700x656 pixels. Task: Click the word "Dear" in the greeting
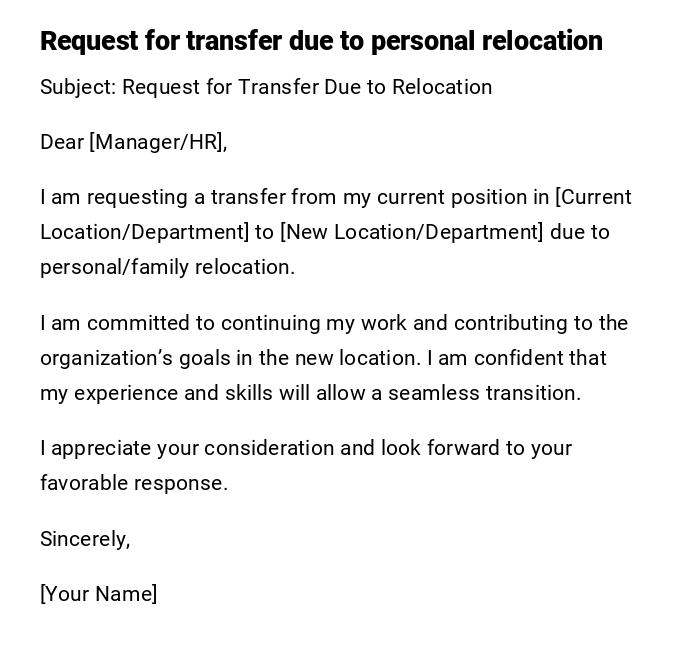pos(62,142)
